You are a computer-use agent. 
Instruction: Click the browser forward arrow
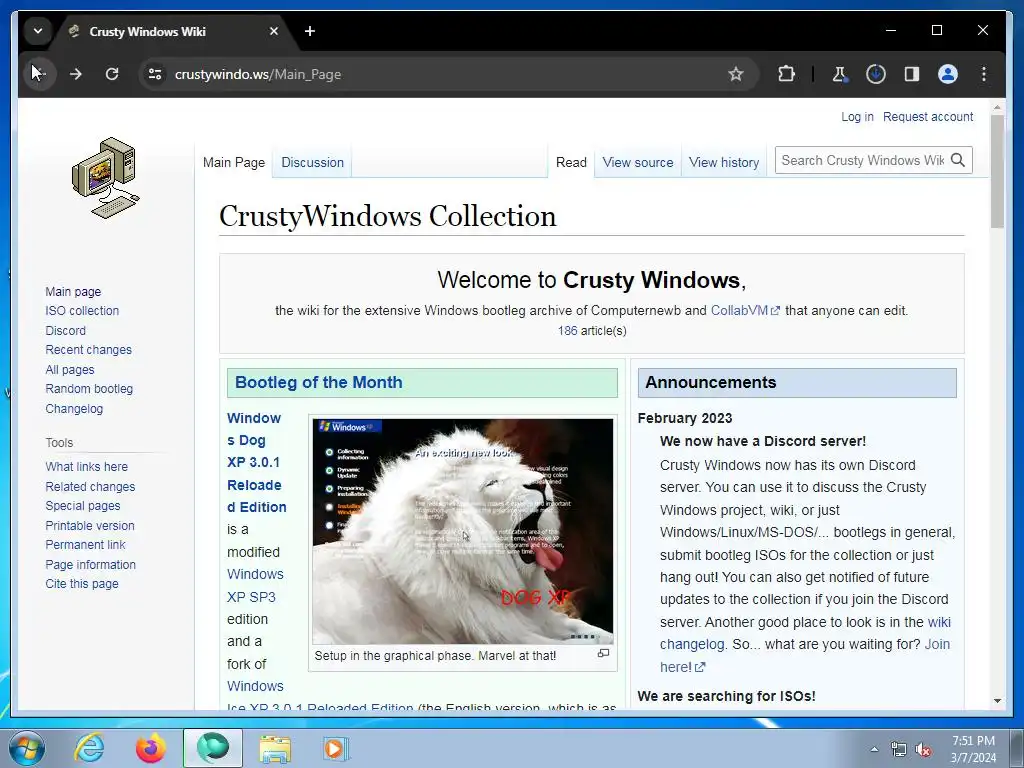click(x=76, y=74)
